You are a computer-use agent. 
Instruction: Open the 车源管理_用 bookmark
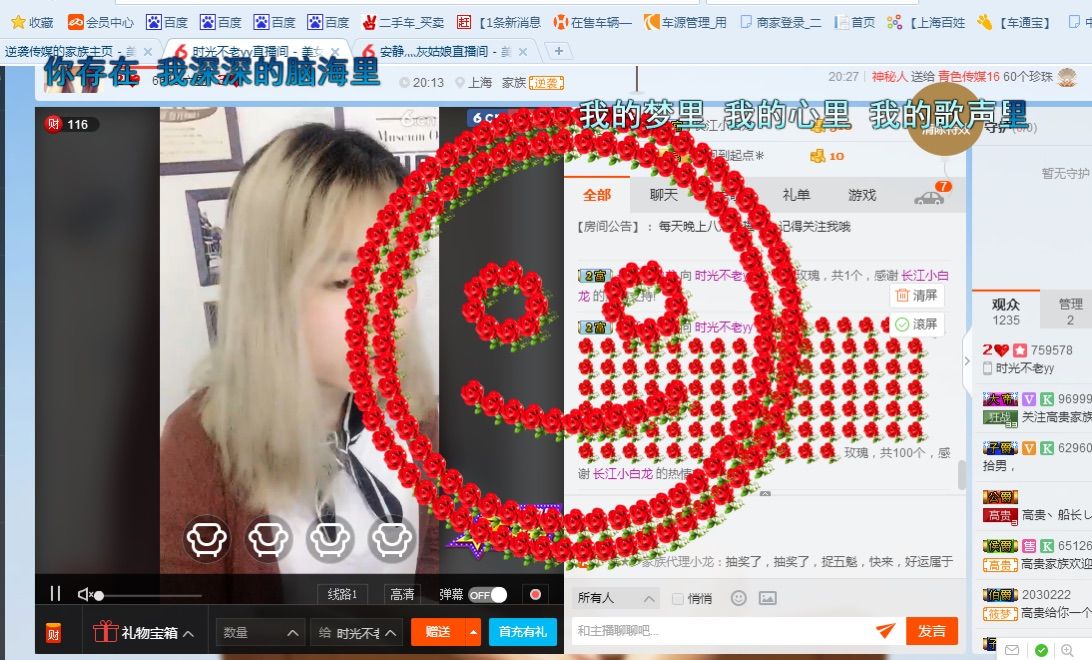coord(685,22)
